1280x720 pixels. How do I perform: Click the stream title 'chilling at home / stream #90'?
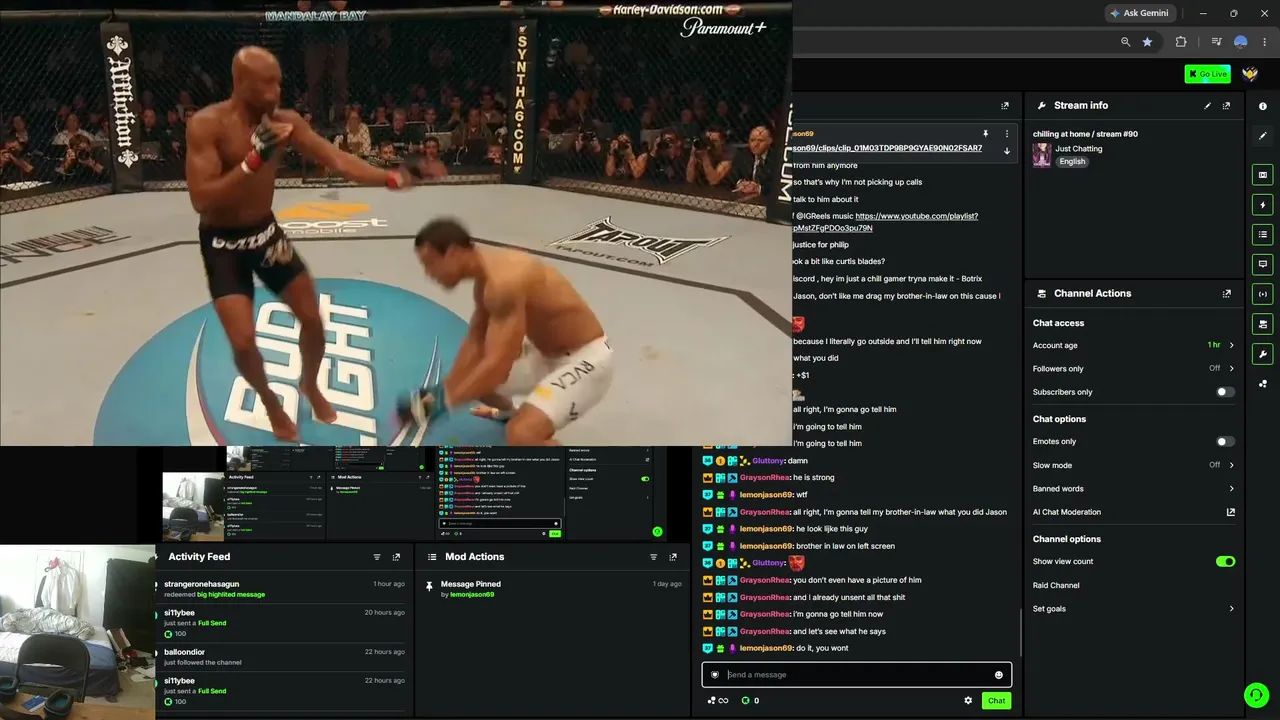1085,134
